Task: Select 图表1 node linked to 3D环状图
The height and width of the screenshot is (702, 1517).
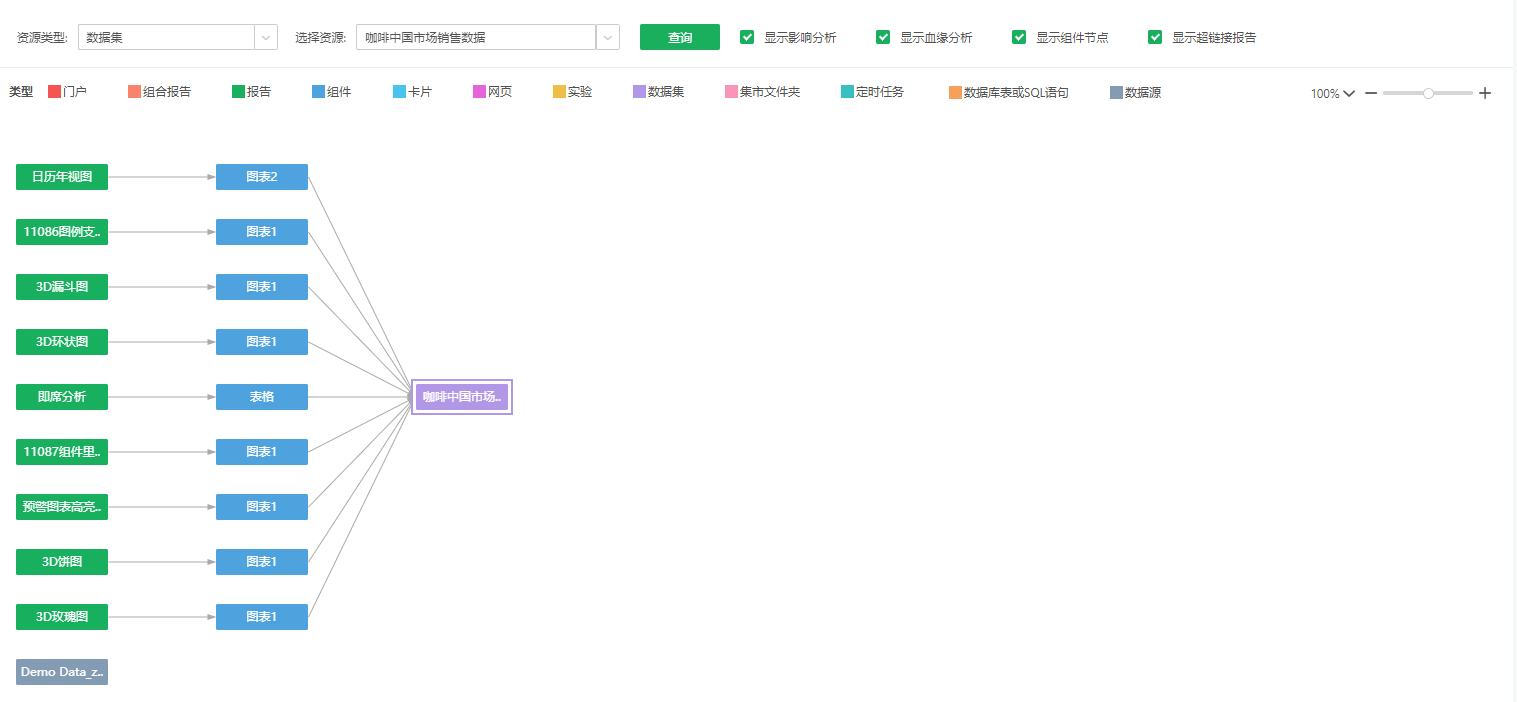Action: click(262, 342)
